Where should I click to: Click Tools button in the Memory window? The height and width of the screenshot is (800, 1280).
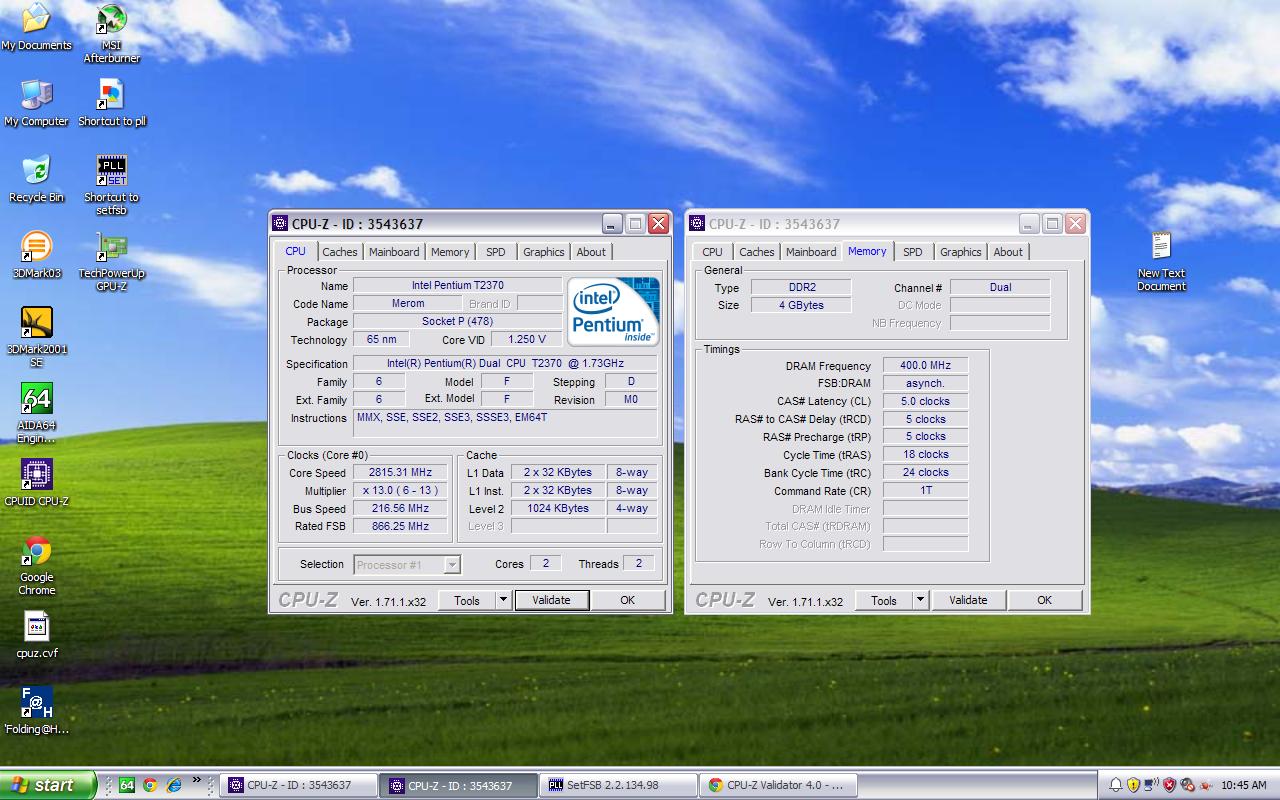tap(884, 600)
